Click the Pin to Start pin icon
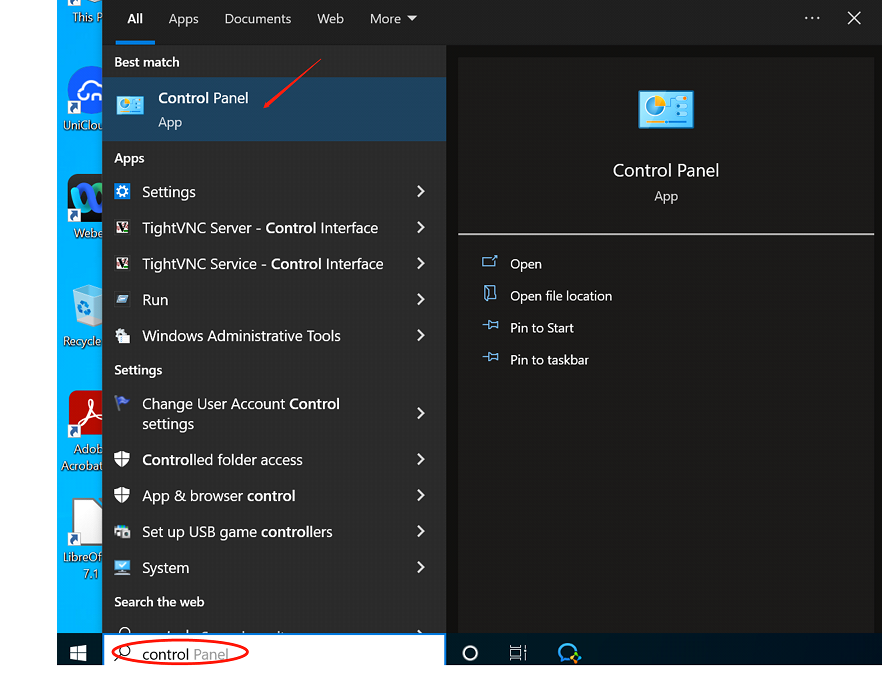 point(490,325)
